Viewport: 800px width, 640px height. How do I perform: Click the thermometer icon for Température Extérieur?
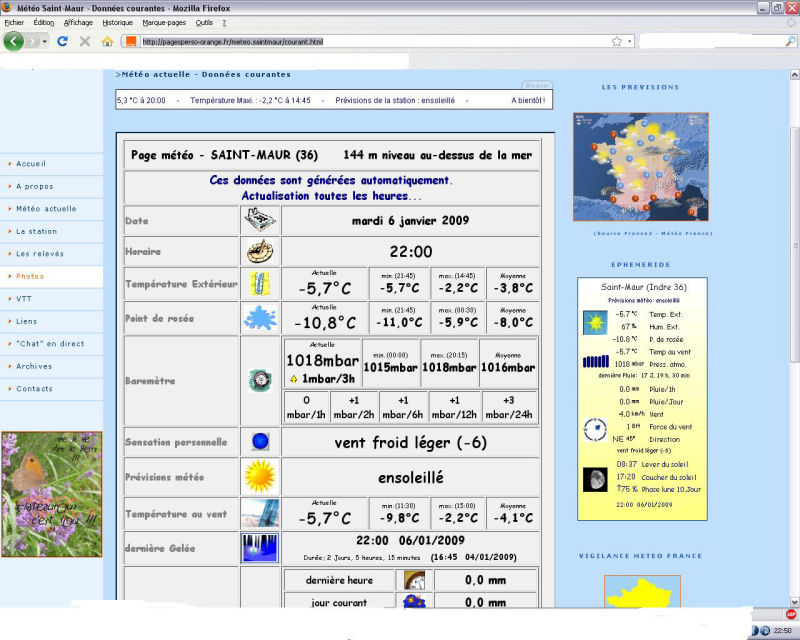260,284
